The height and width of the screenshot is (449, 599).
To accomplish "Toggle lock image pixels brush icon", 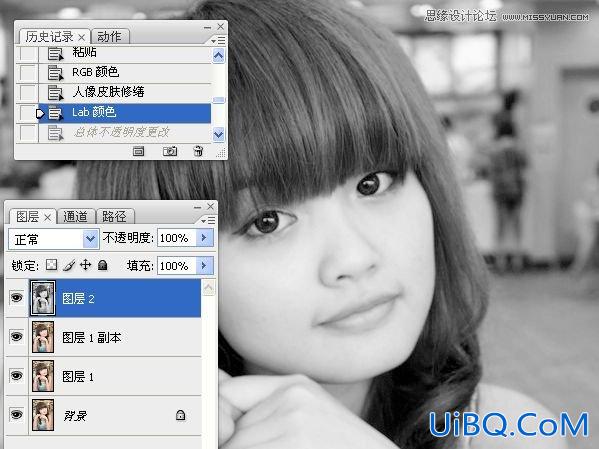I will pyautogui.click(x=69, y=265).
